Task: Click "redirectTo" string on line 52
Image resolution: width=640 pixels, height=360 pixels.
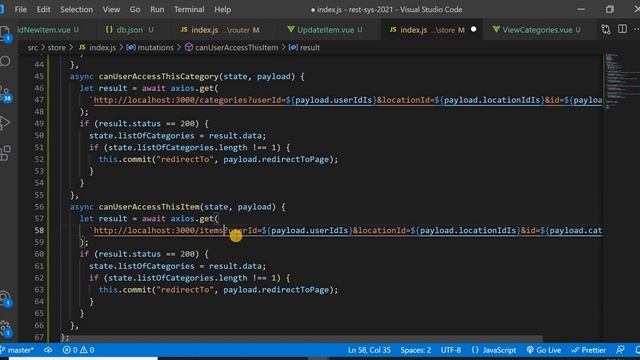Action: point(184,160)
